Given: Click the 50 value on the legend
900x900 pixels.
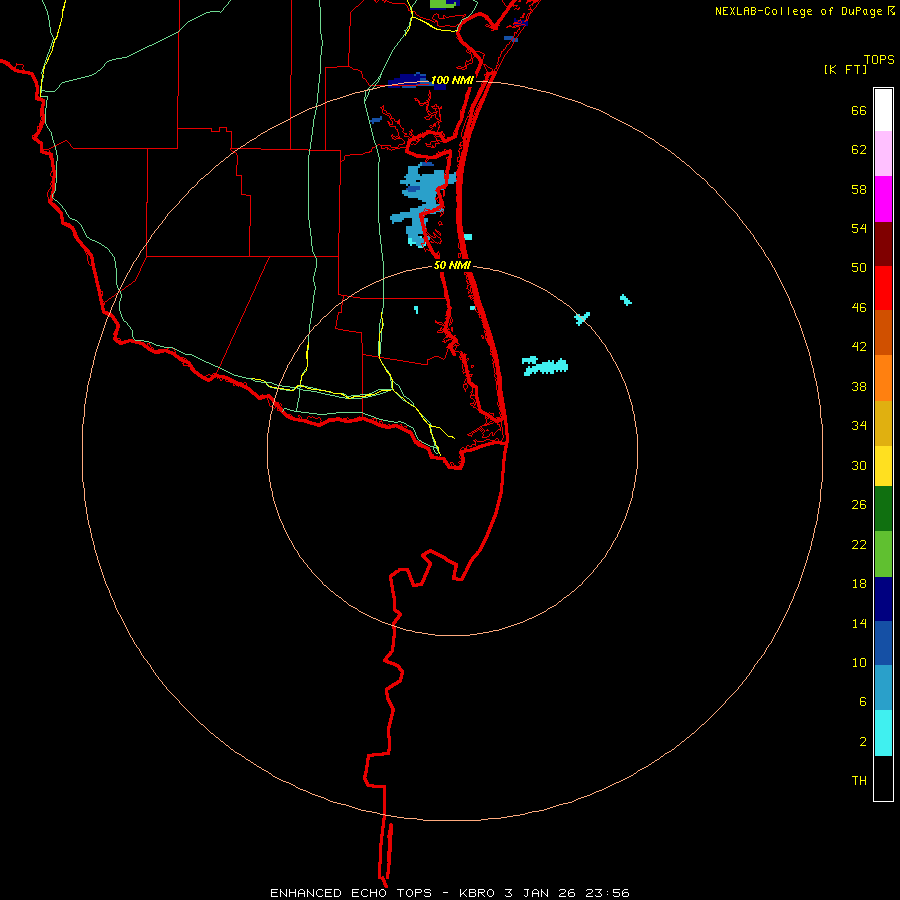Looking at the screenshot, I should click(859, 268).
